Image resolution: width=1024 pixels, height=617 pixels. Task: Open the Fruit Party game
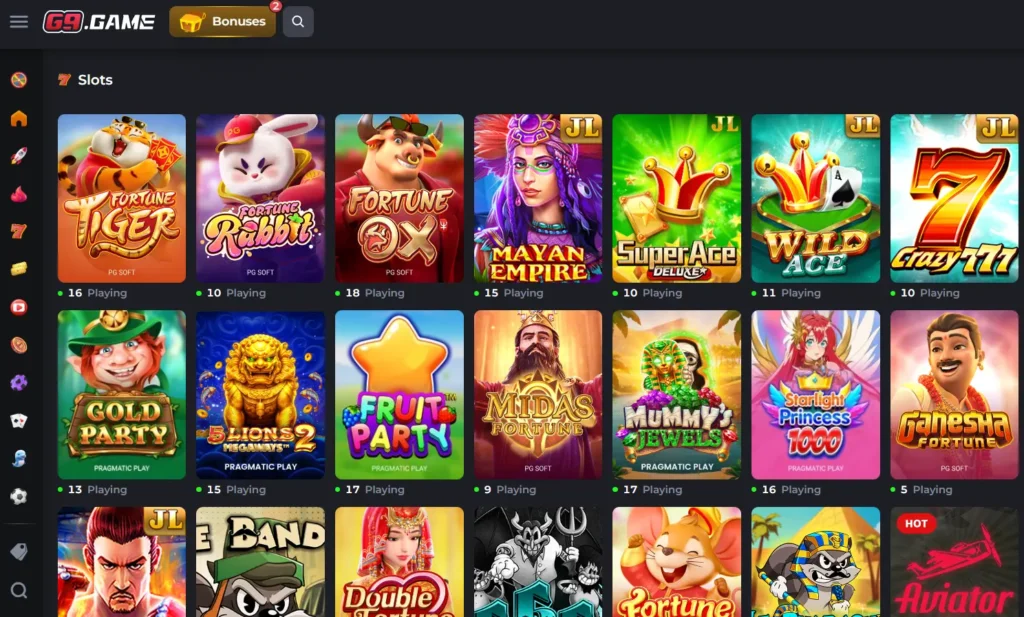click(x=399, y=395)
